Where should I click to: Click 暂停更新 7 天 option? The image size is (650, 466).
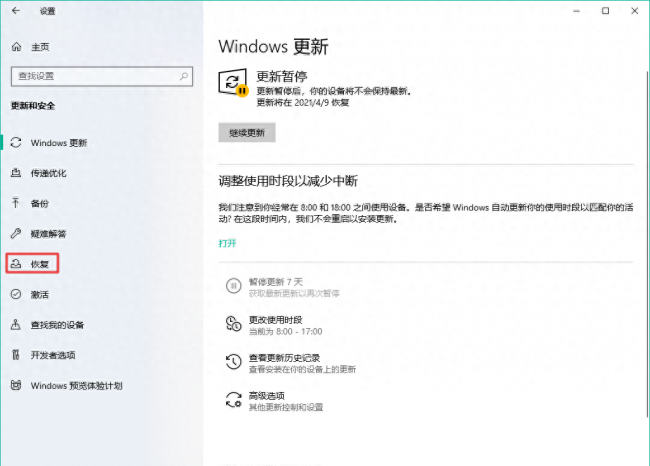pos(283,287)
